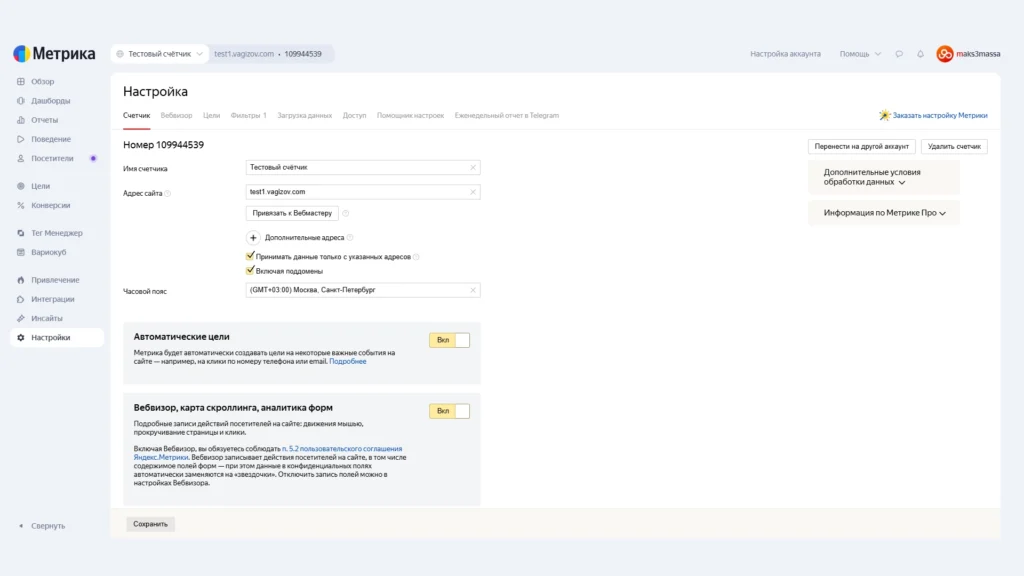The image size is (1024, 576).
Task: Click the Удалить счетчик button
Action: tap(954, 146)
